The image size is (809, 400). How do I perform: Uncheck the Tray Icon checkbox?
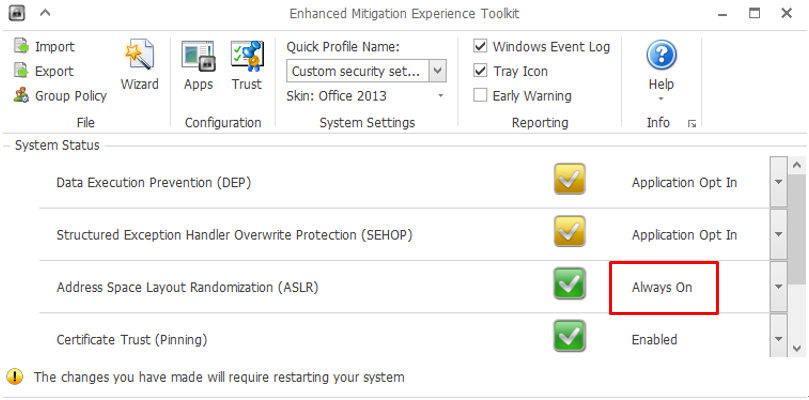[x=480, y=71]
